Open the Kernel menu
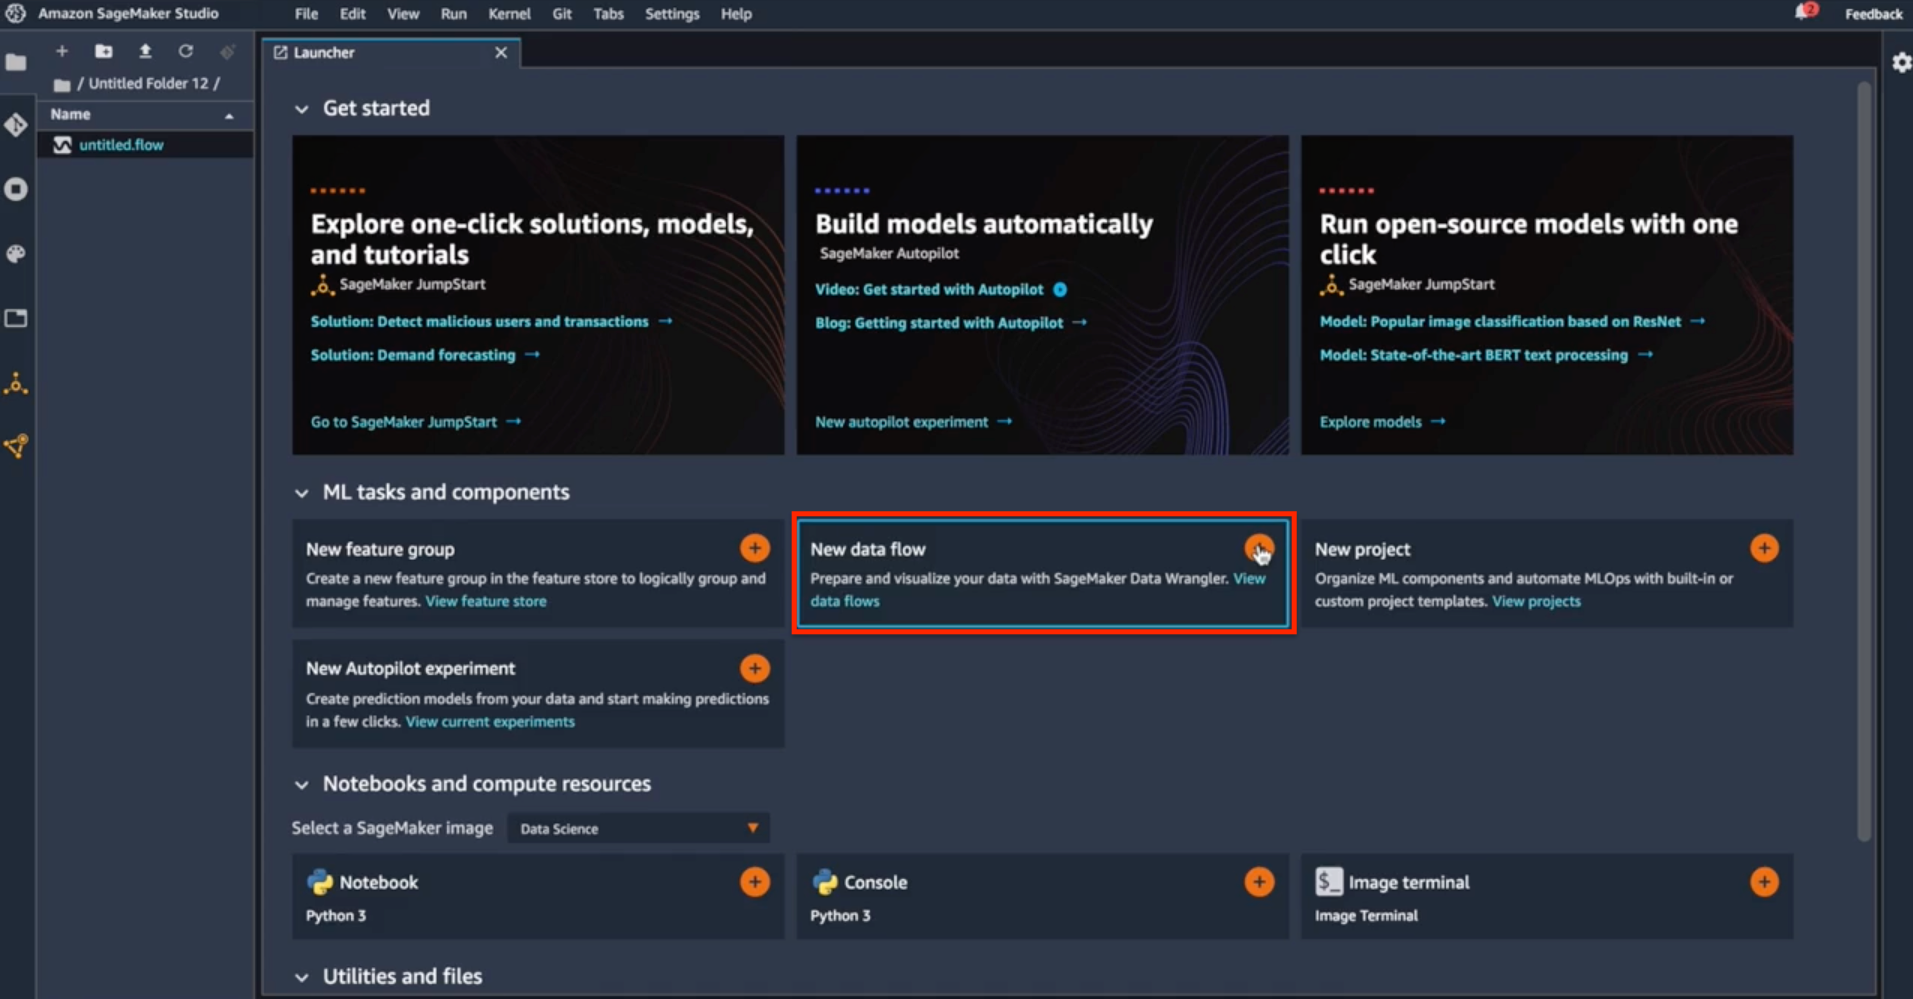This screenshot has width=1913, height=999. 509,14
